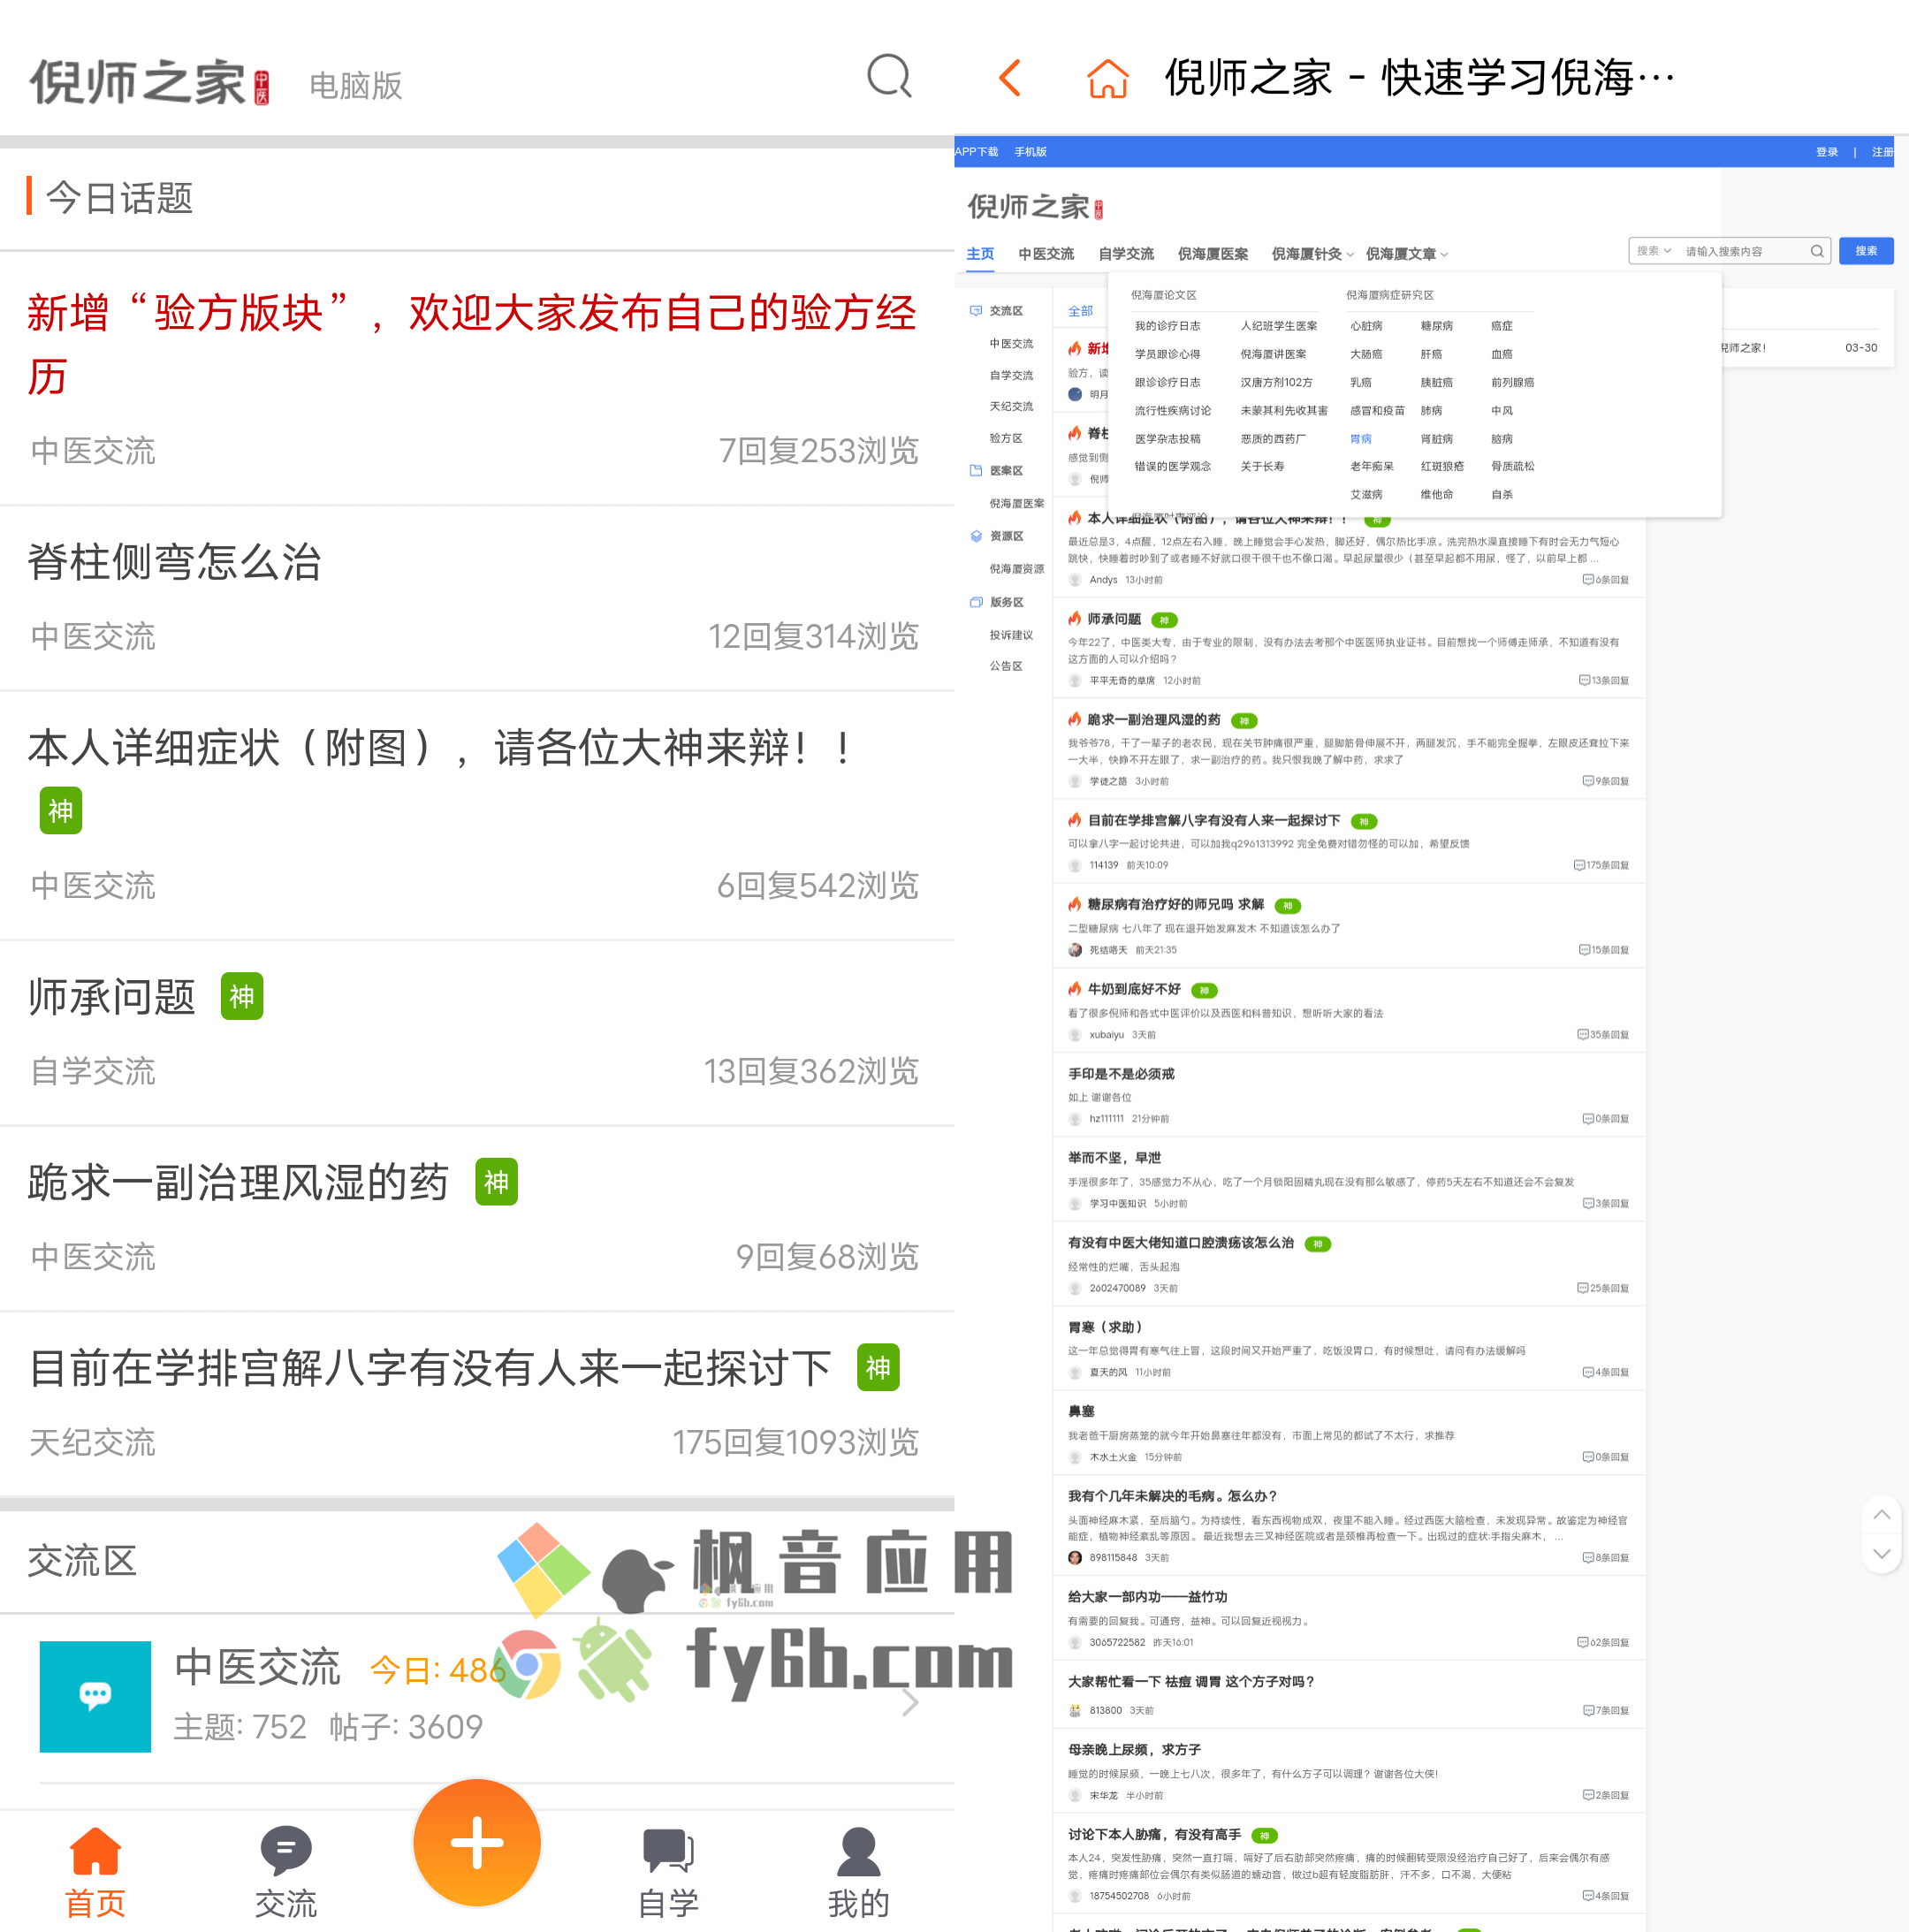Image resolution: width=1909 pixels, height=1932 pixels.
Task: Open web post 举而不坚,早泄
Action: coord(1114,1157)
